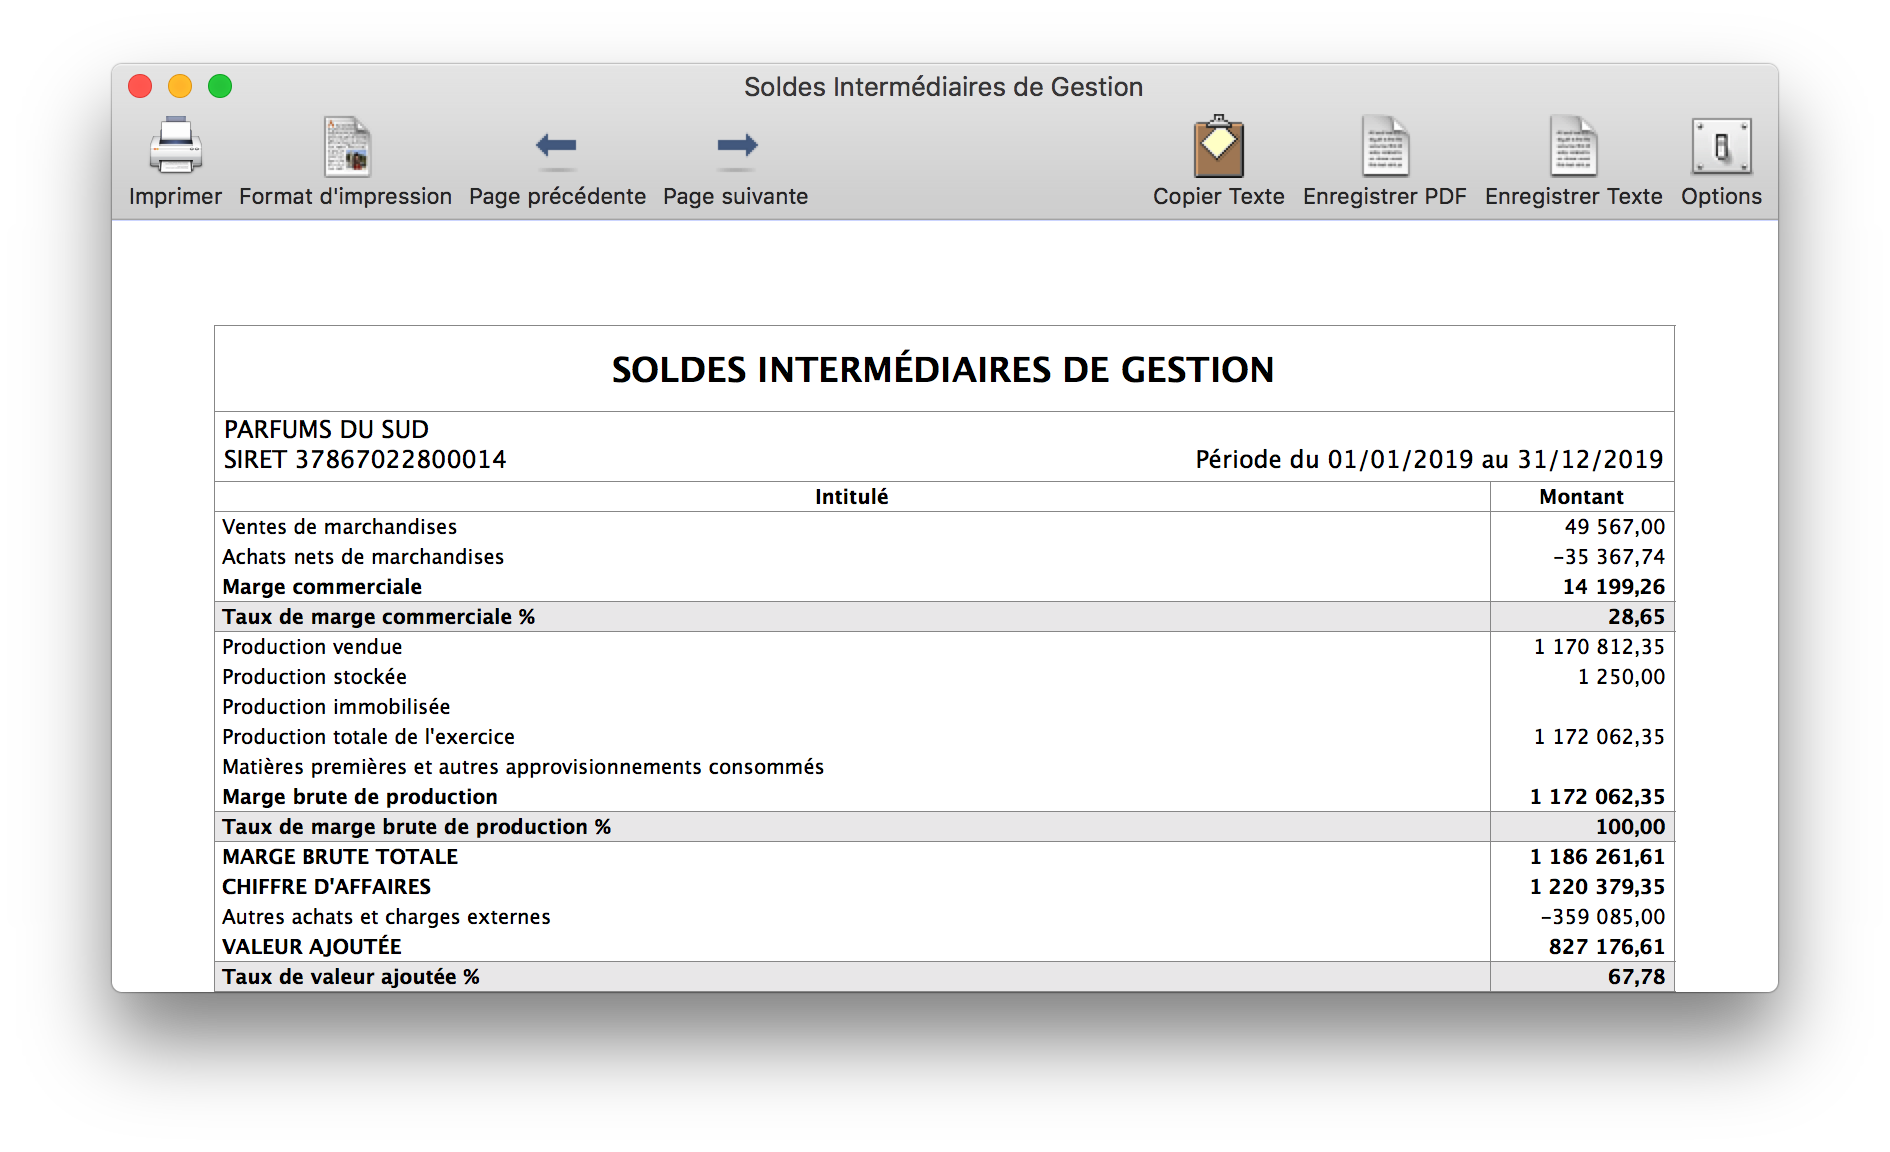Select Production stockée row label

(x=314, y=677)
